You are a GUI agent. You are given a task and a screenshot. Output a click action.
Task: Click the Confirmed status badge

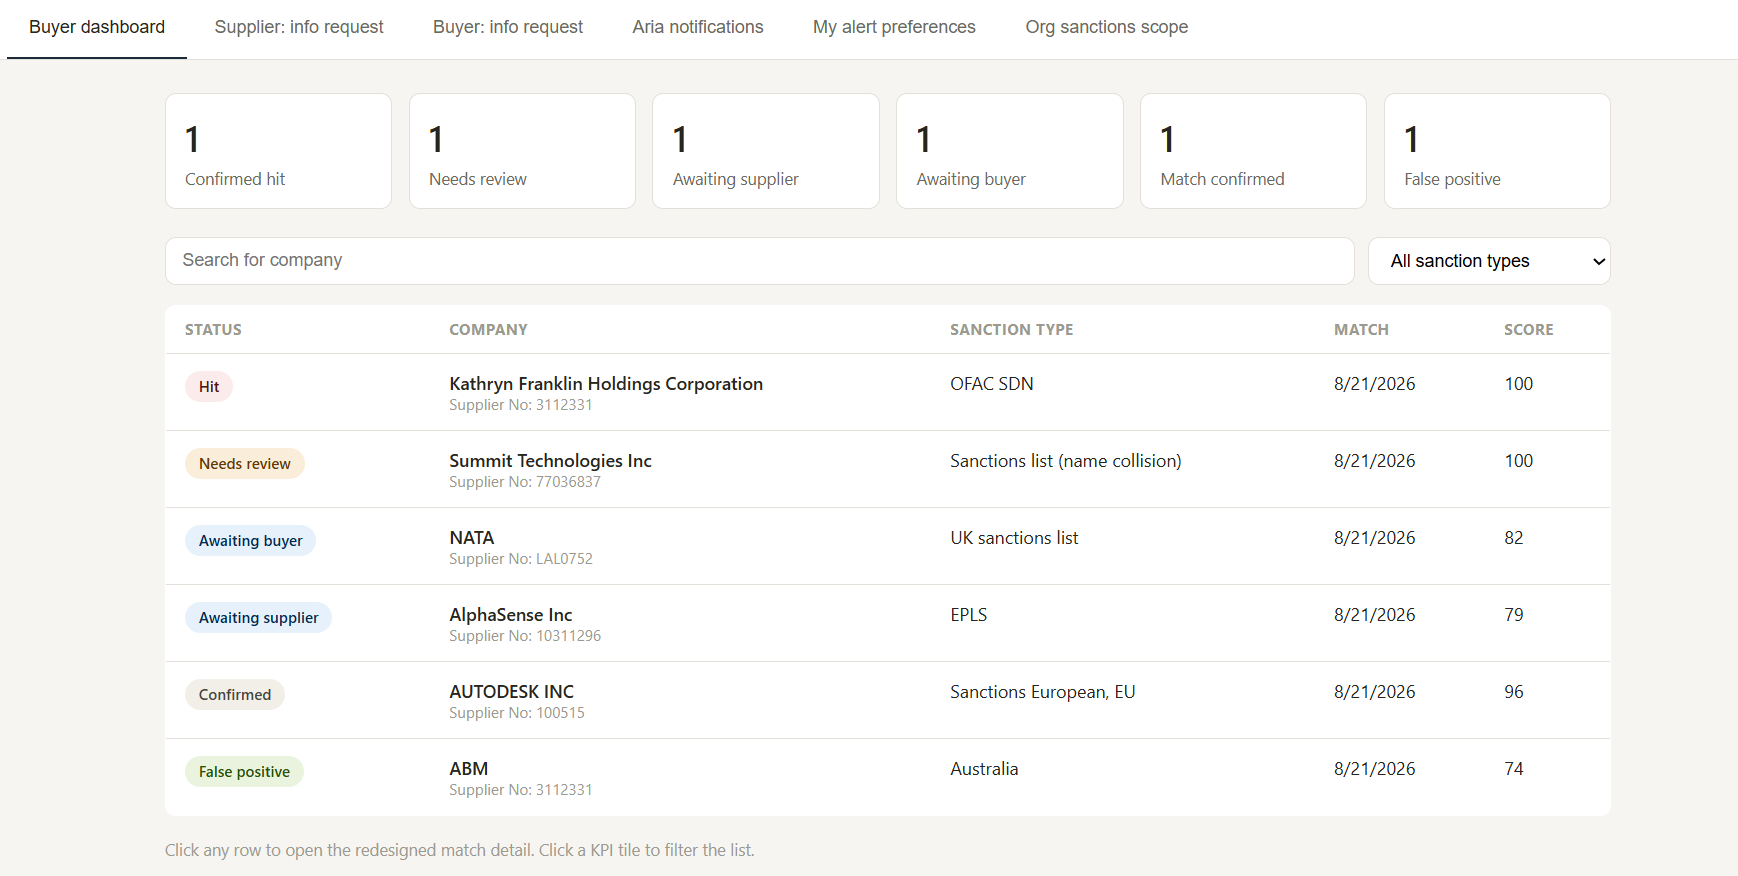(x=235, y=695)
